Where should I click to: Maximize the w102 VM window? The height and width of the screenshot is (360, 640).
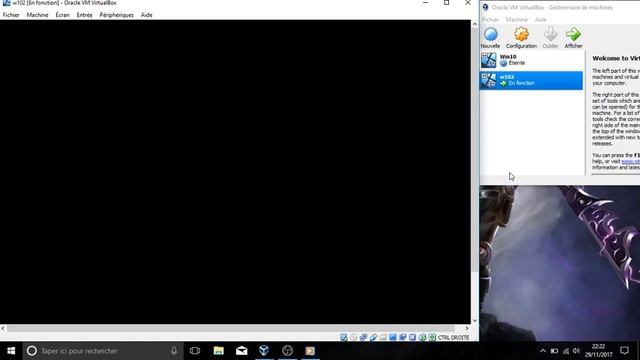point(447,3)
